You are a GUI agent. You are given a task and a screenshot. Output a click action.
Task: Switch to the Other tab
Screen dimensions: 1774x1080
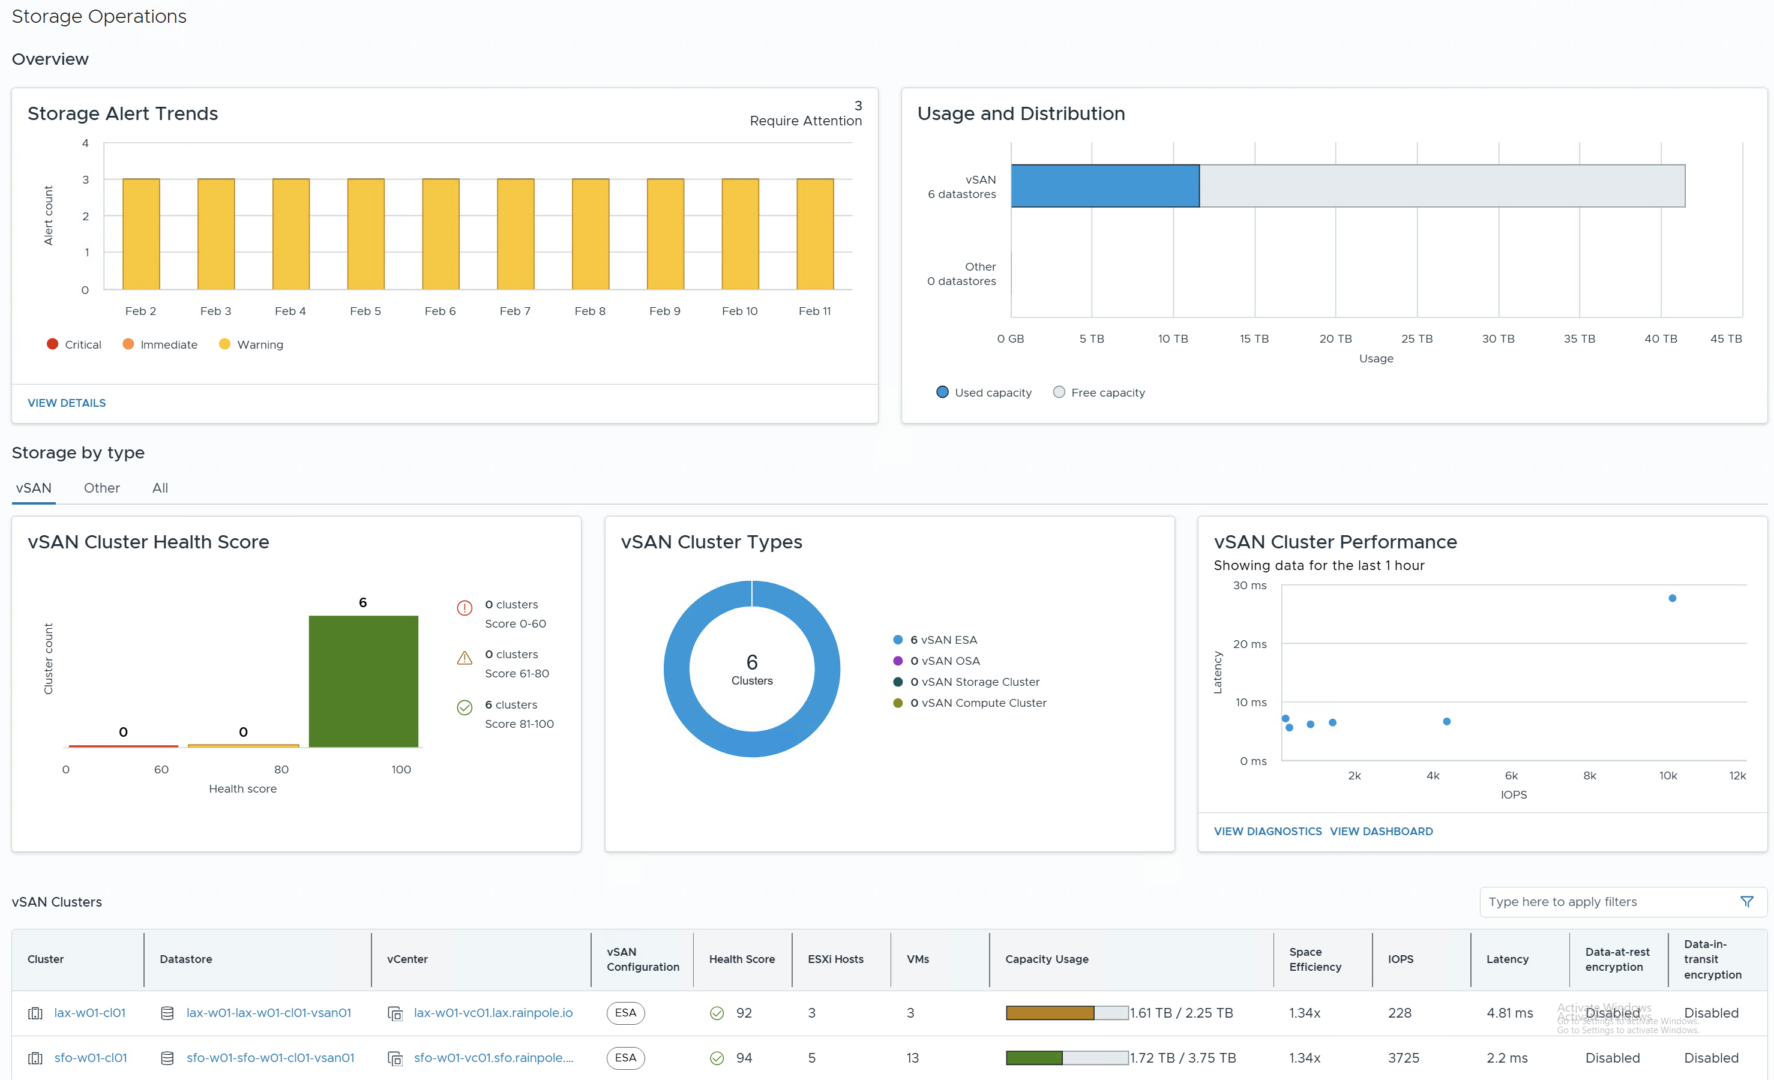102,488
